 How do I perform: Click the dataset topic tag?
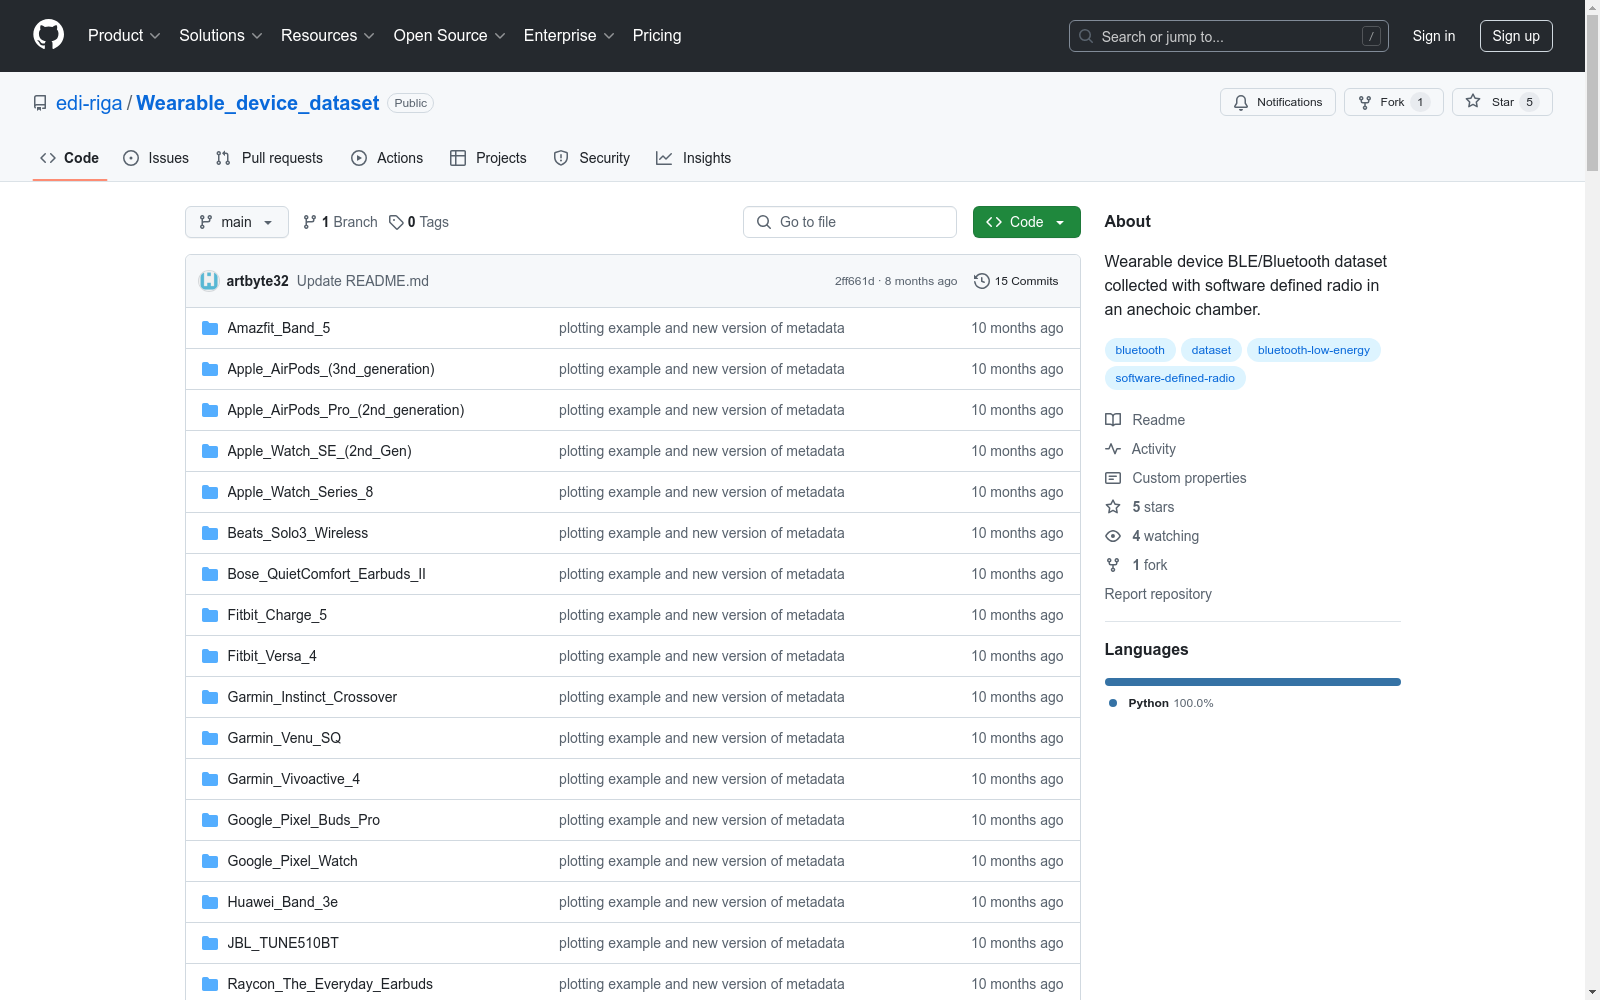point(1211,350)
